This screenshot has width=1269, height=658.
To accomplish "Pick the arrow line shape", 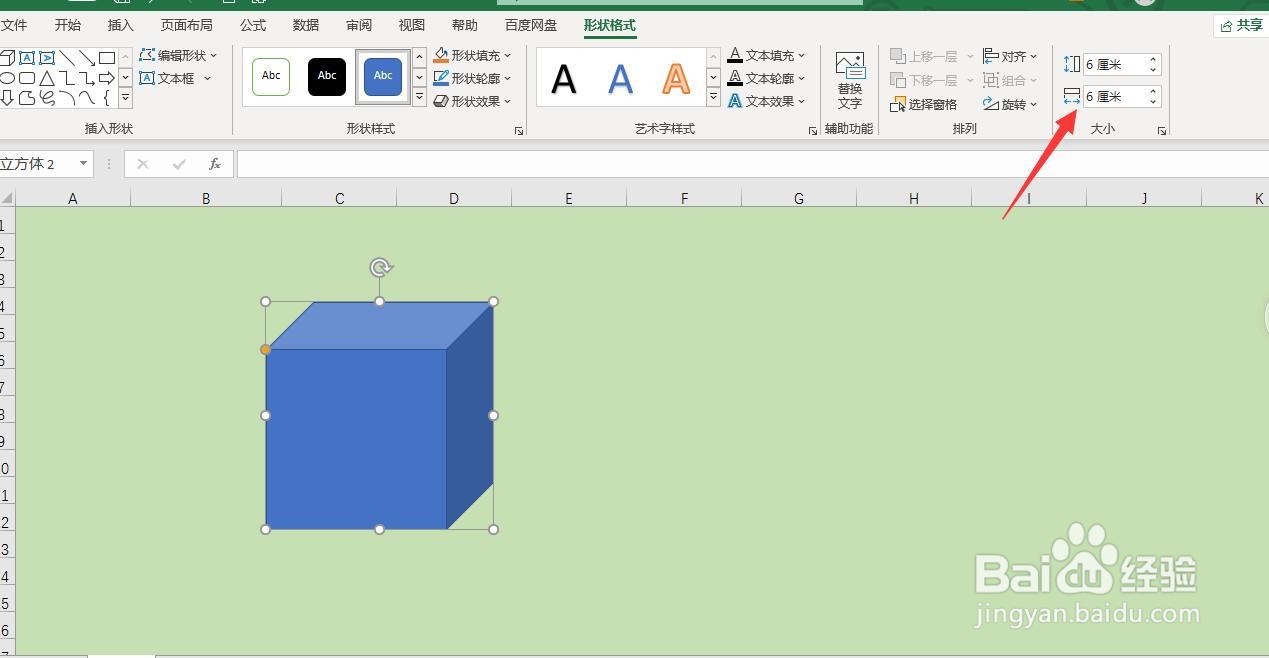I will click(87, 58).
